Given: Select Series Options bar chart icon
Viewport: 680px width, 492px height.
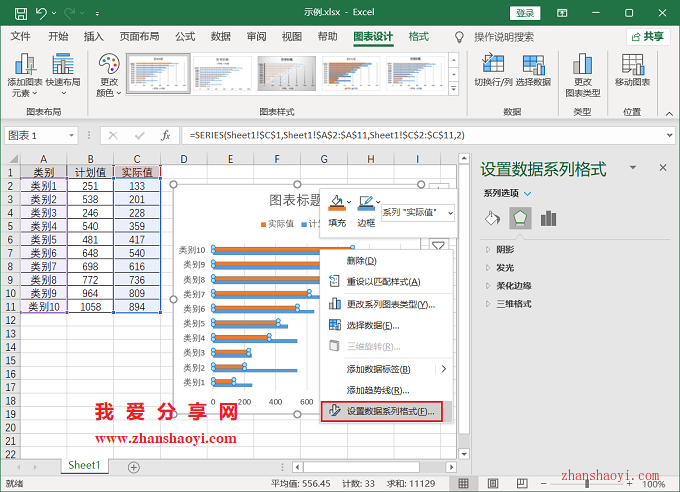Looking at the screenshot, I should pyautogui.click(x=548, y=218).
